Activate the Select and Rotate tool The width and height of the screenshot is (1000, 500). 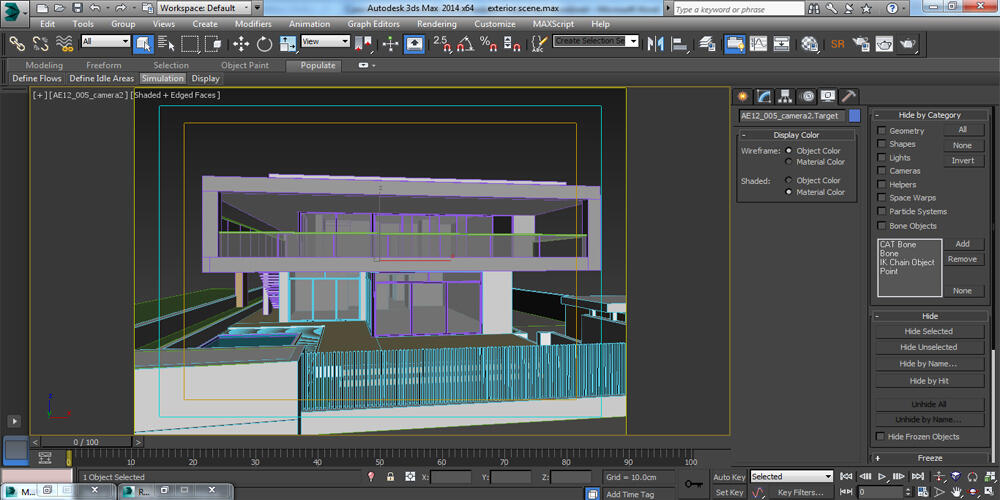pos(264,44)
